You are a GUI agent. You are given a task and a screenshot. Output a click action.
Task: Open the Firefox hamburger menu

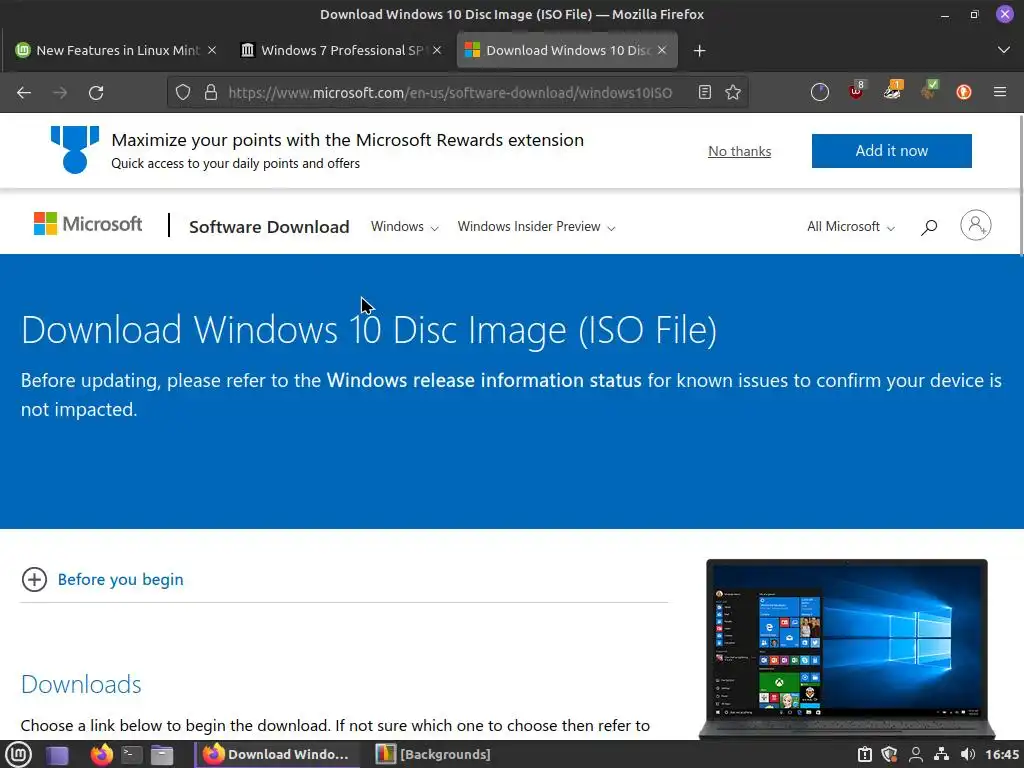1000,93
